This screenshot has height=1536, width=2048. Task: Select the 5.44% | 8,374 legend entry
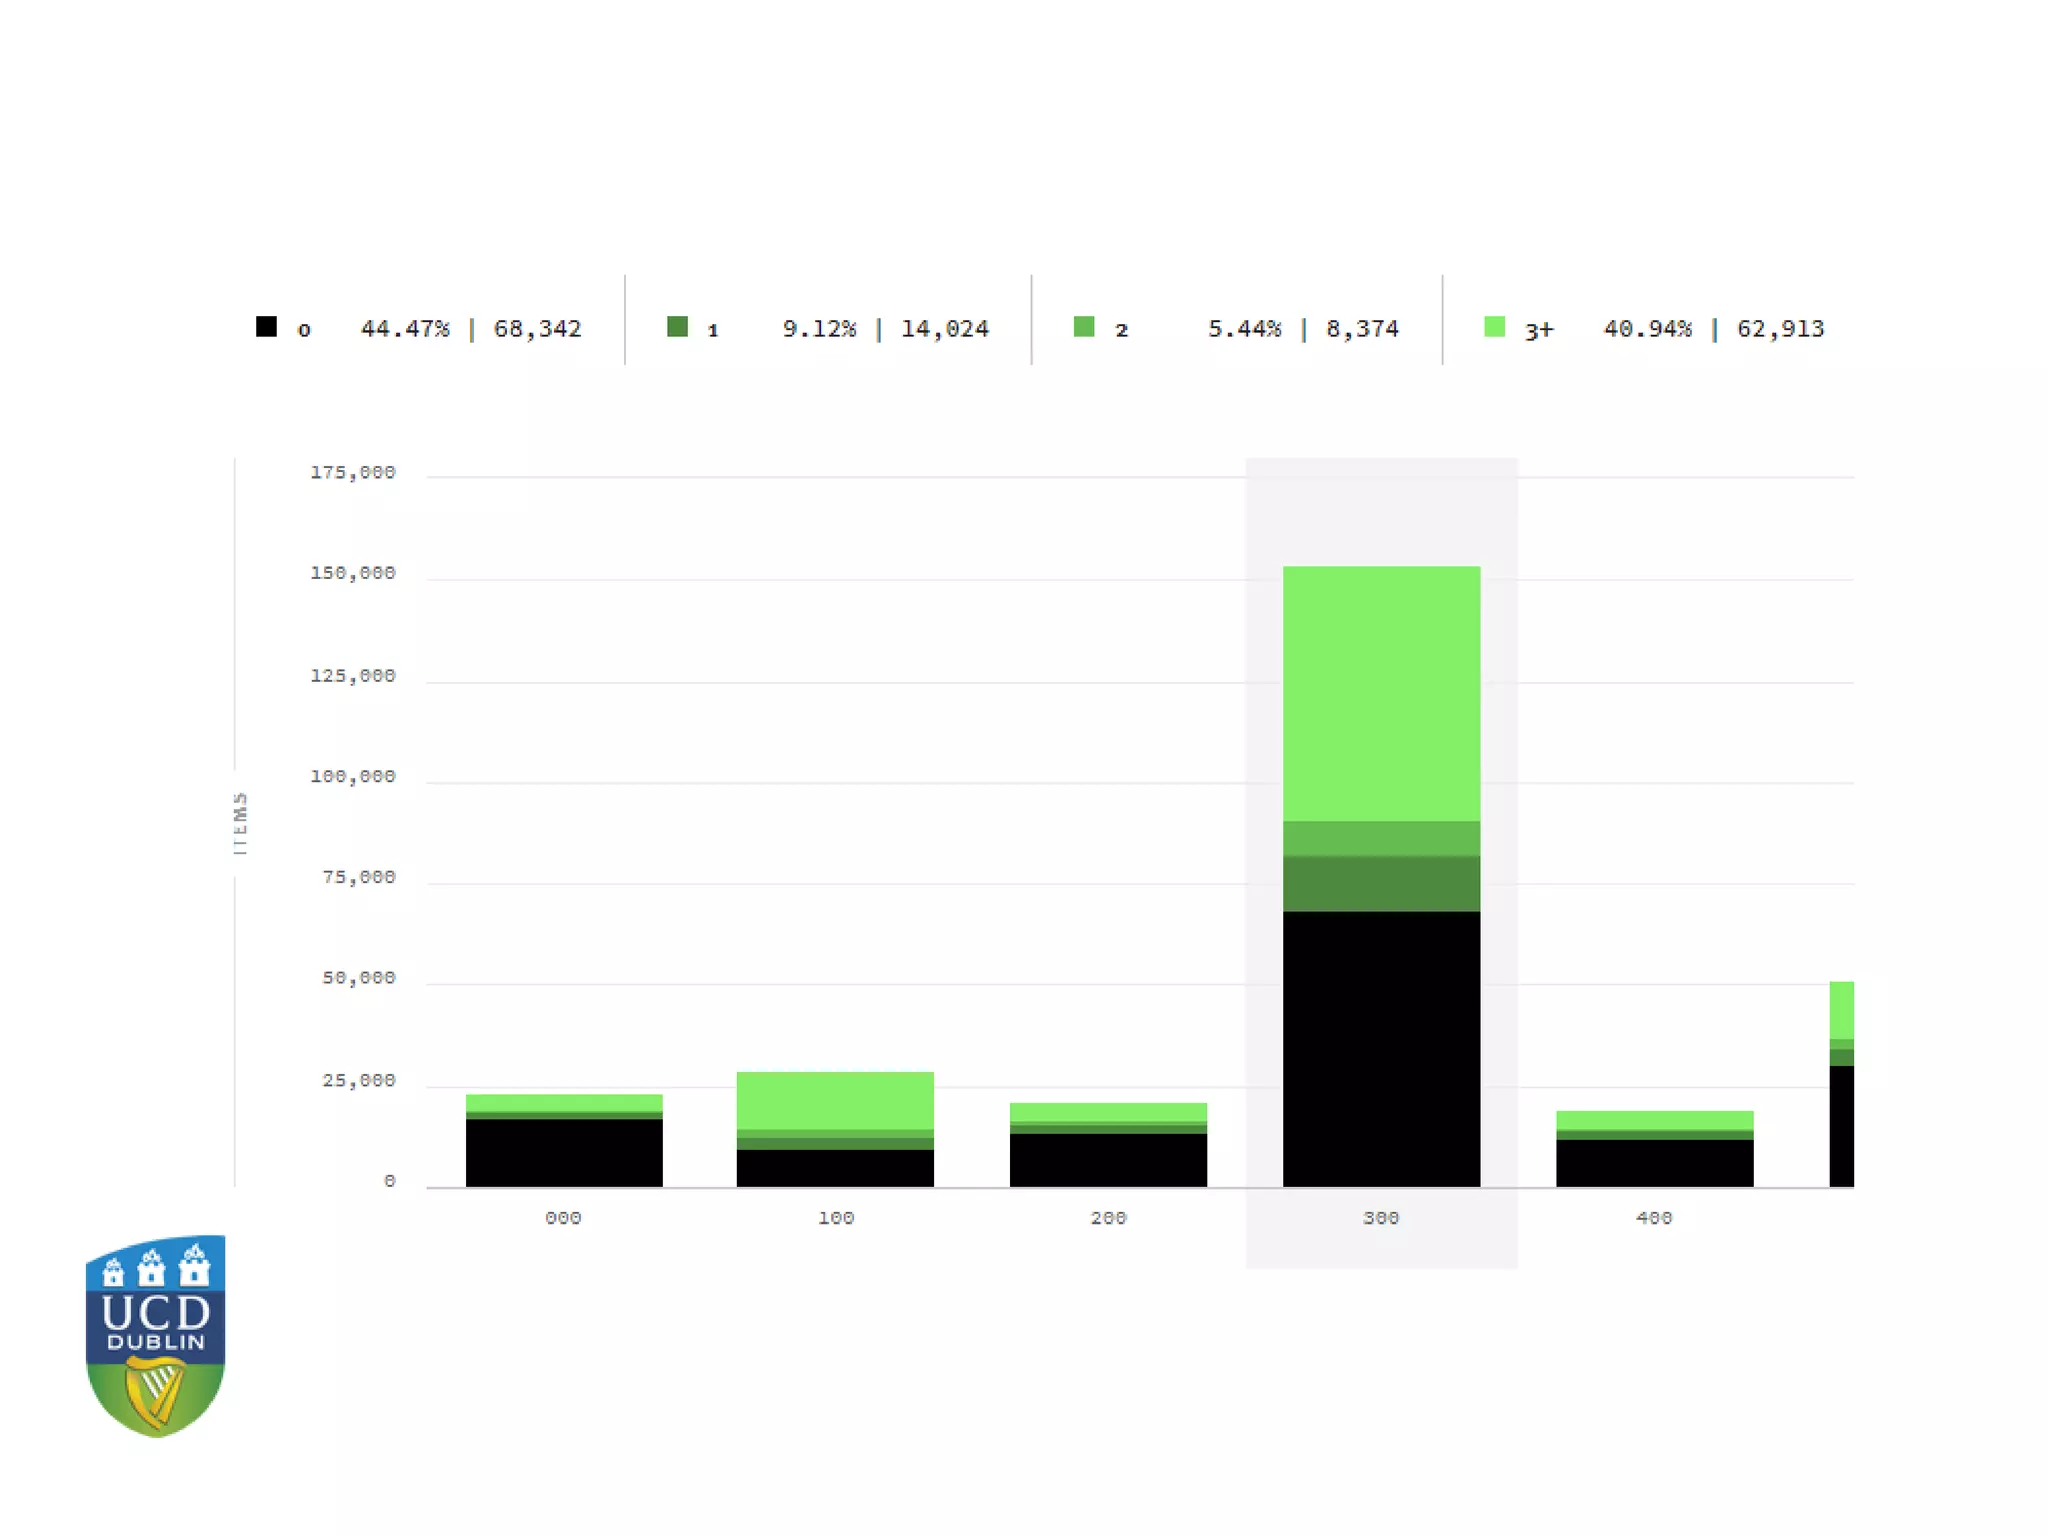point(1302,329)
